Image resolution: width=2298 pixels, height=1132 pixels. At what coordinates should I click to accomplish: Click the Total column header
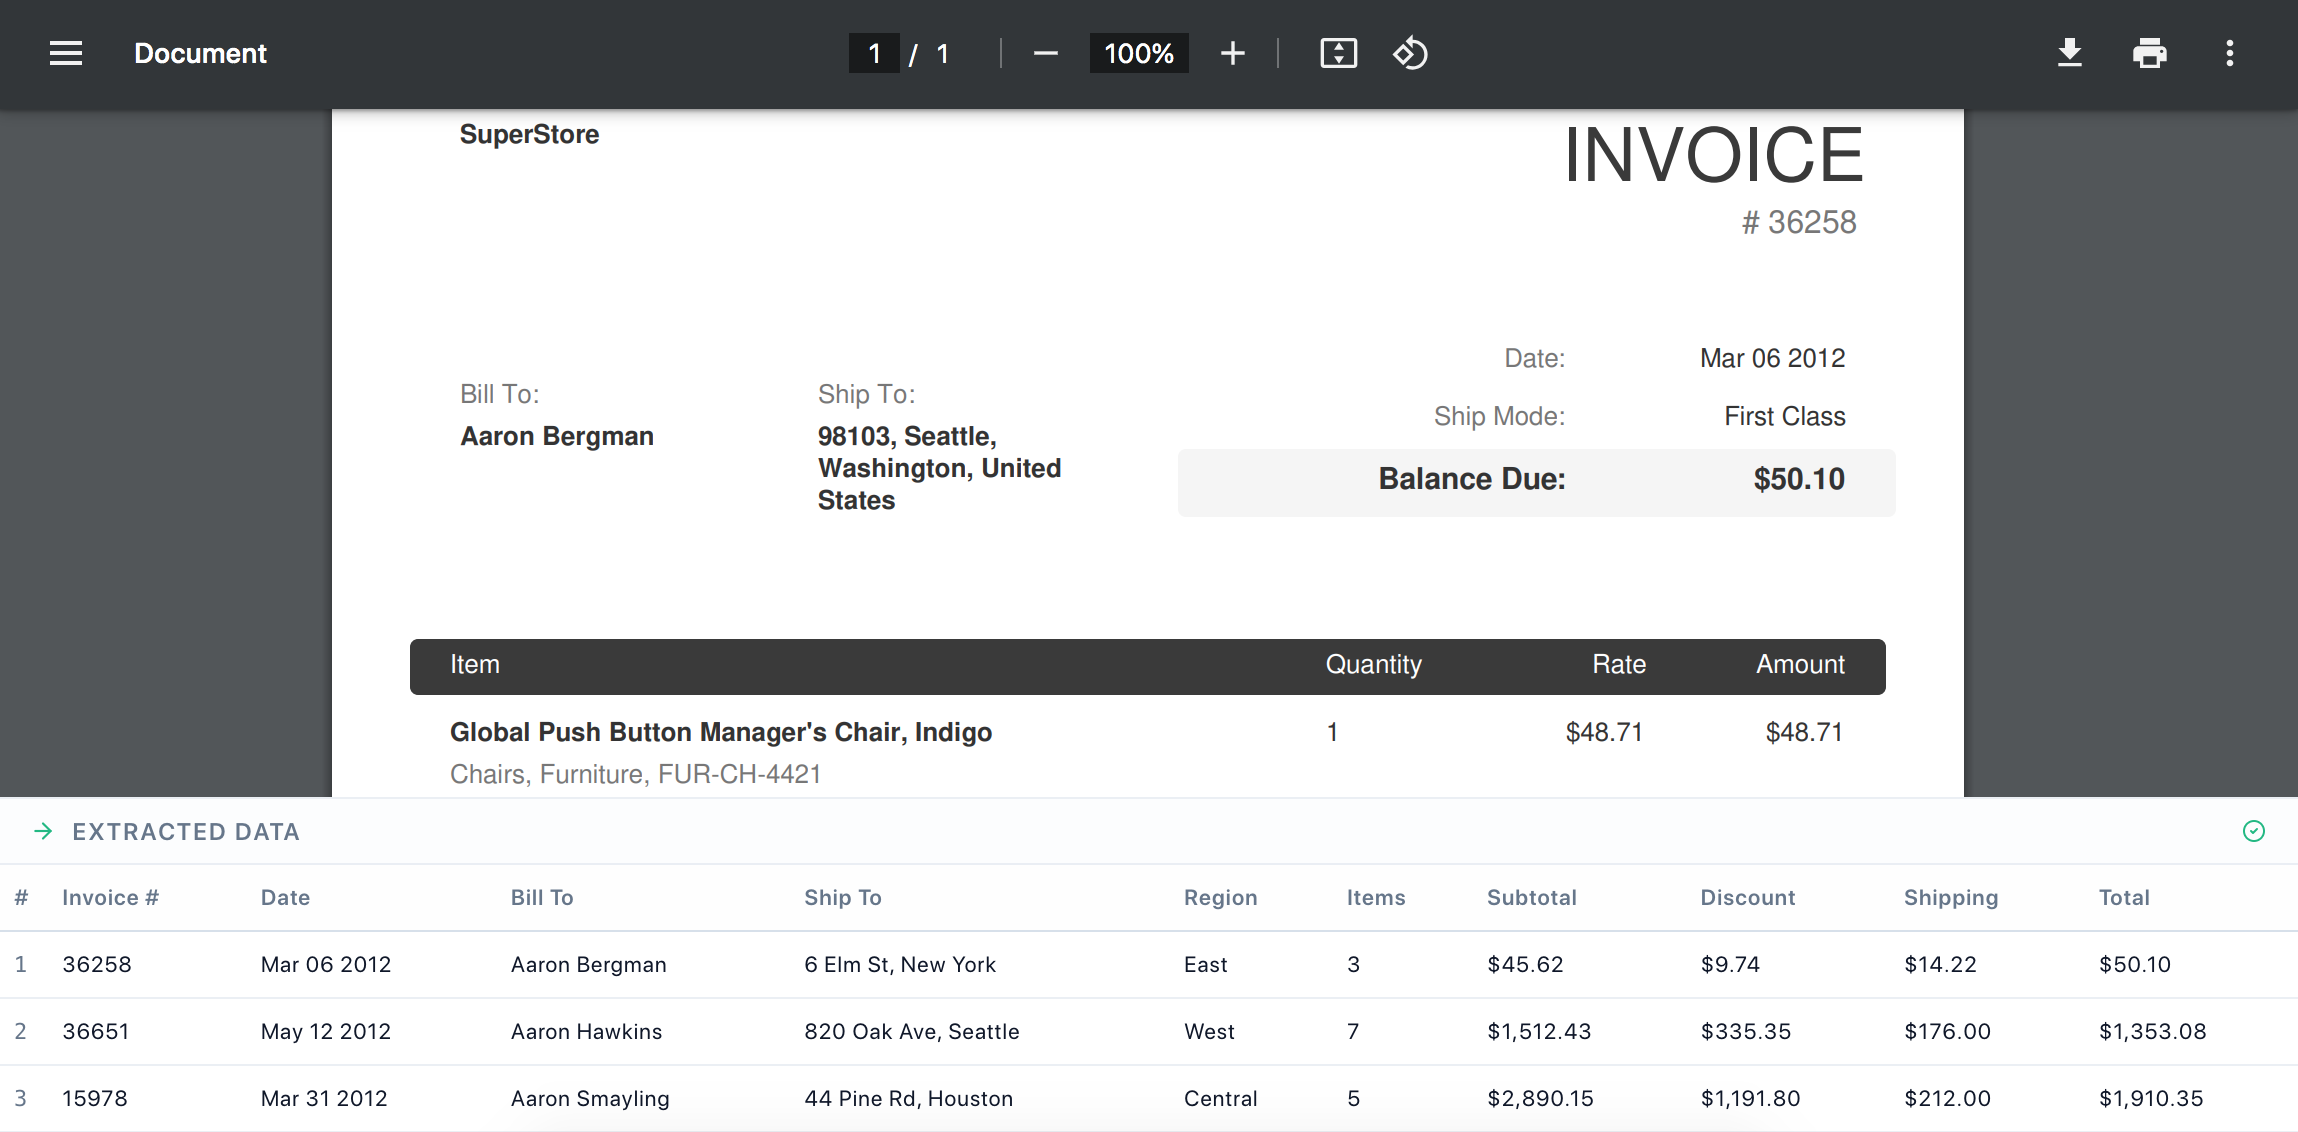click(x=2124, y=897)
